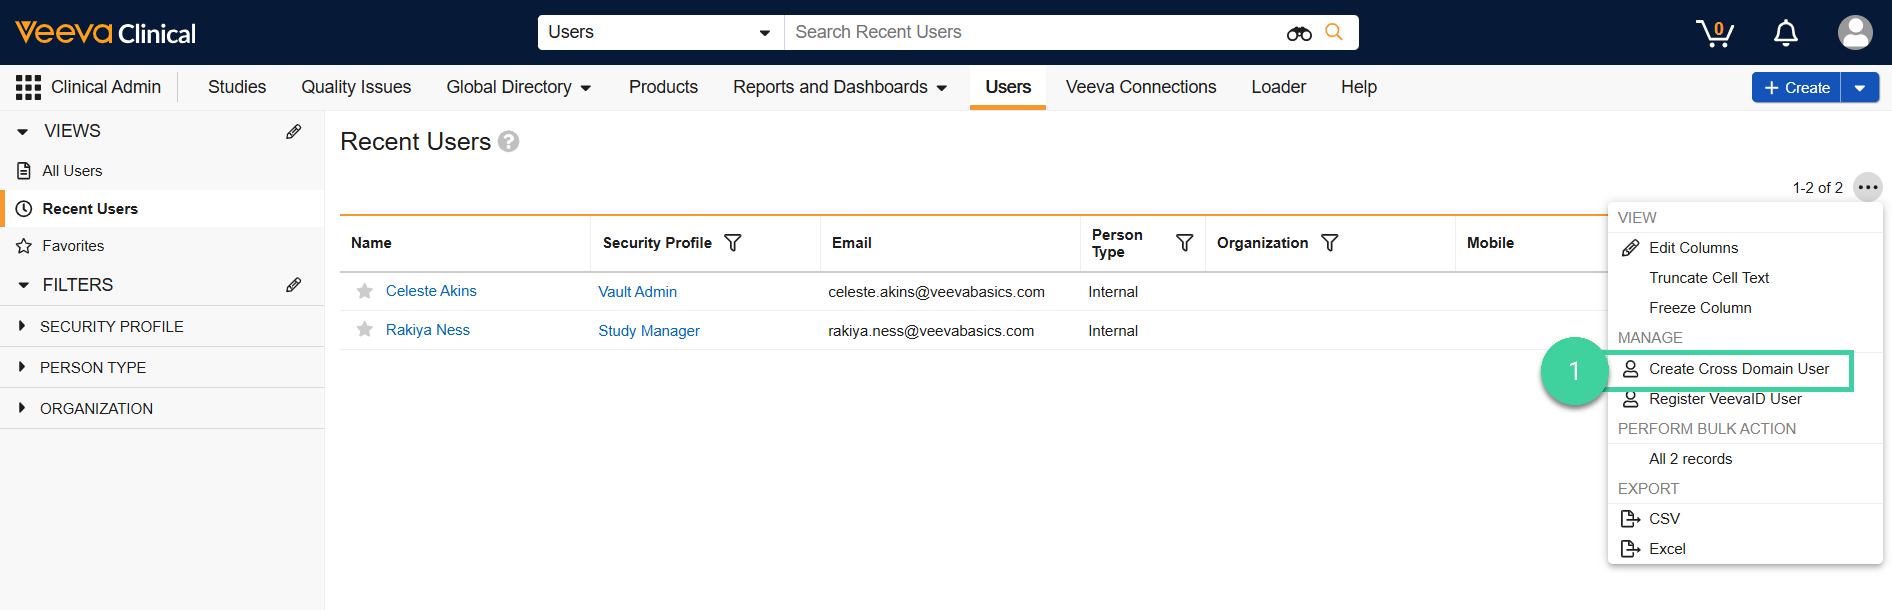
Task: Open the shopping cart icon
Action: tap(1715, 33)
